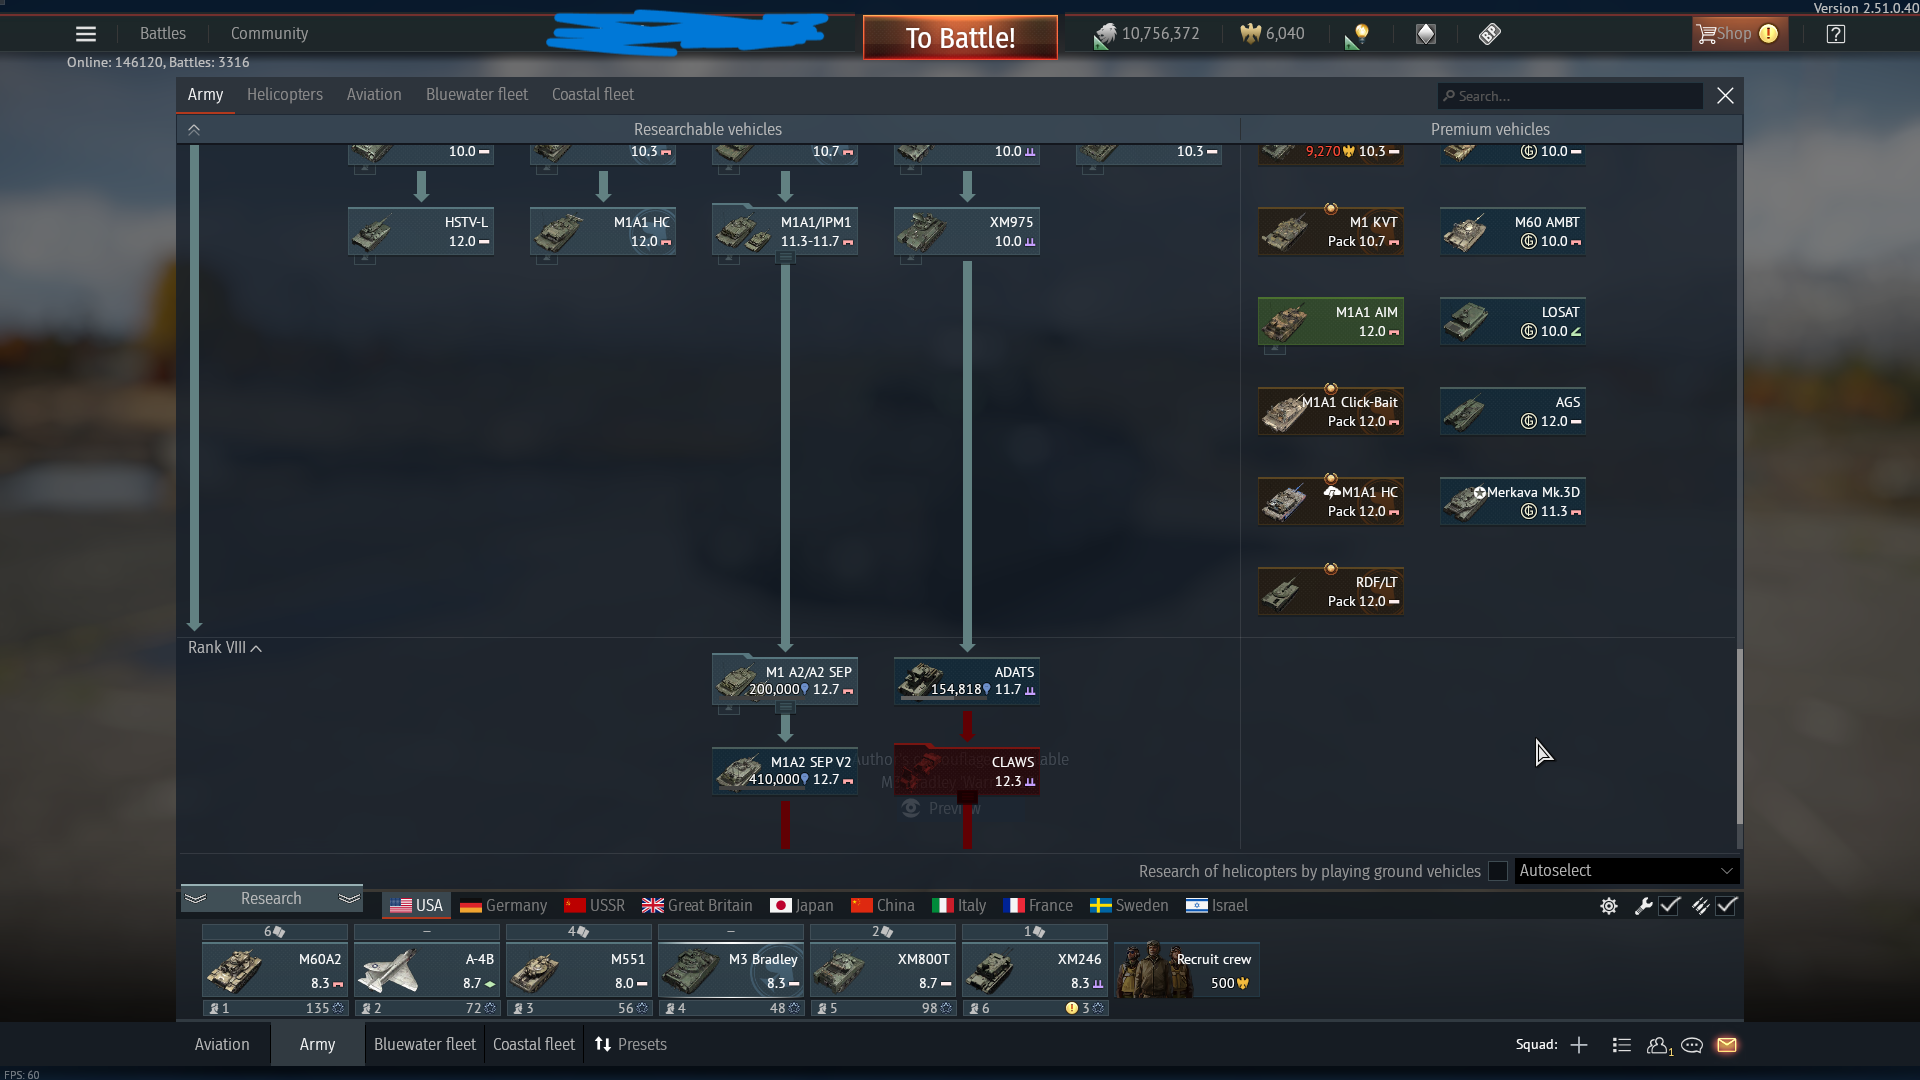Switch to the Helicopters tab
Viewport: 1920px width, 1080px height.
[285, 95]
